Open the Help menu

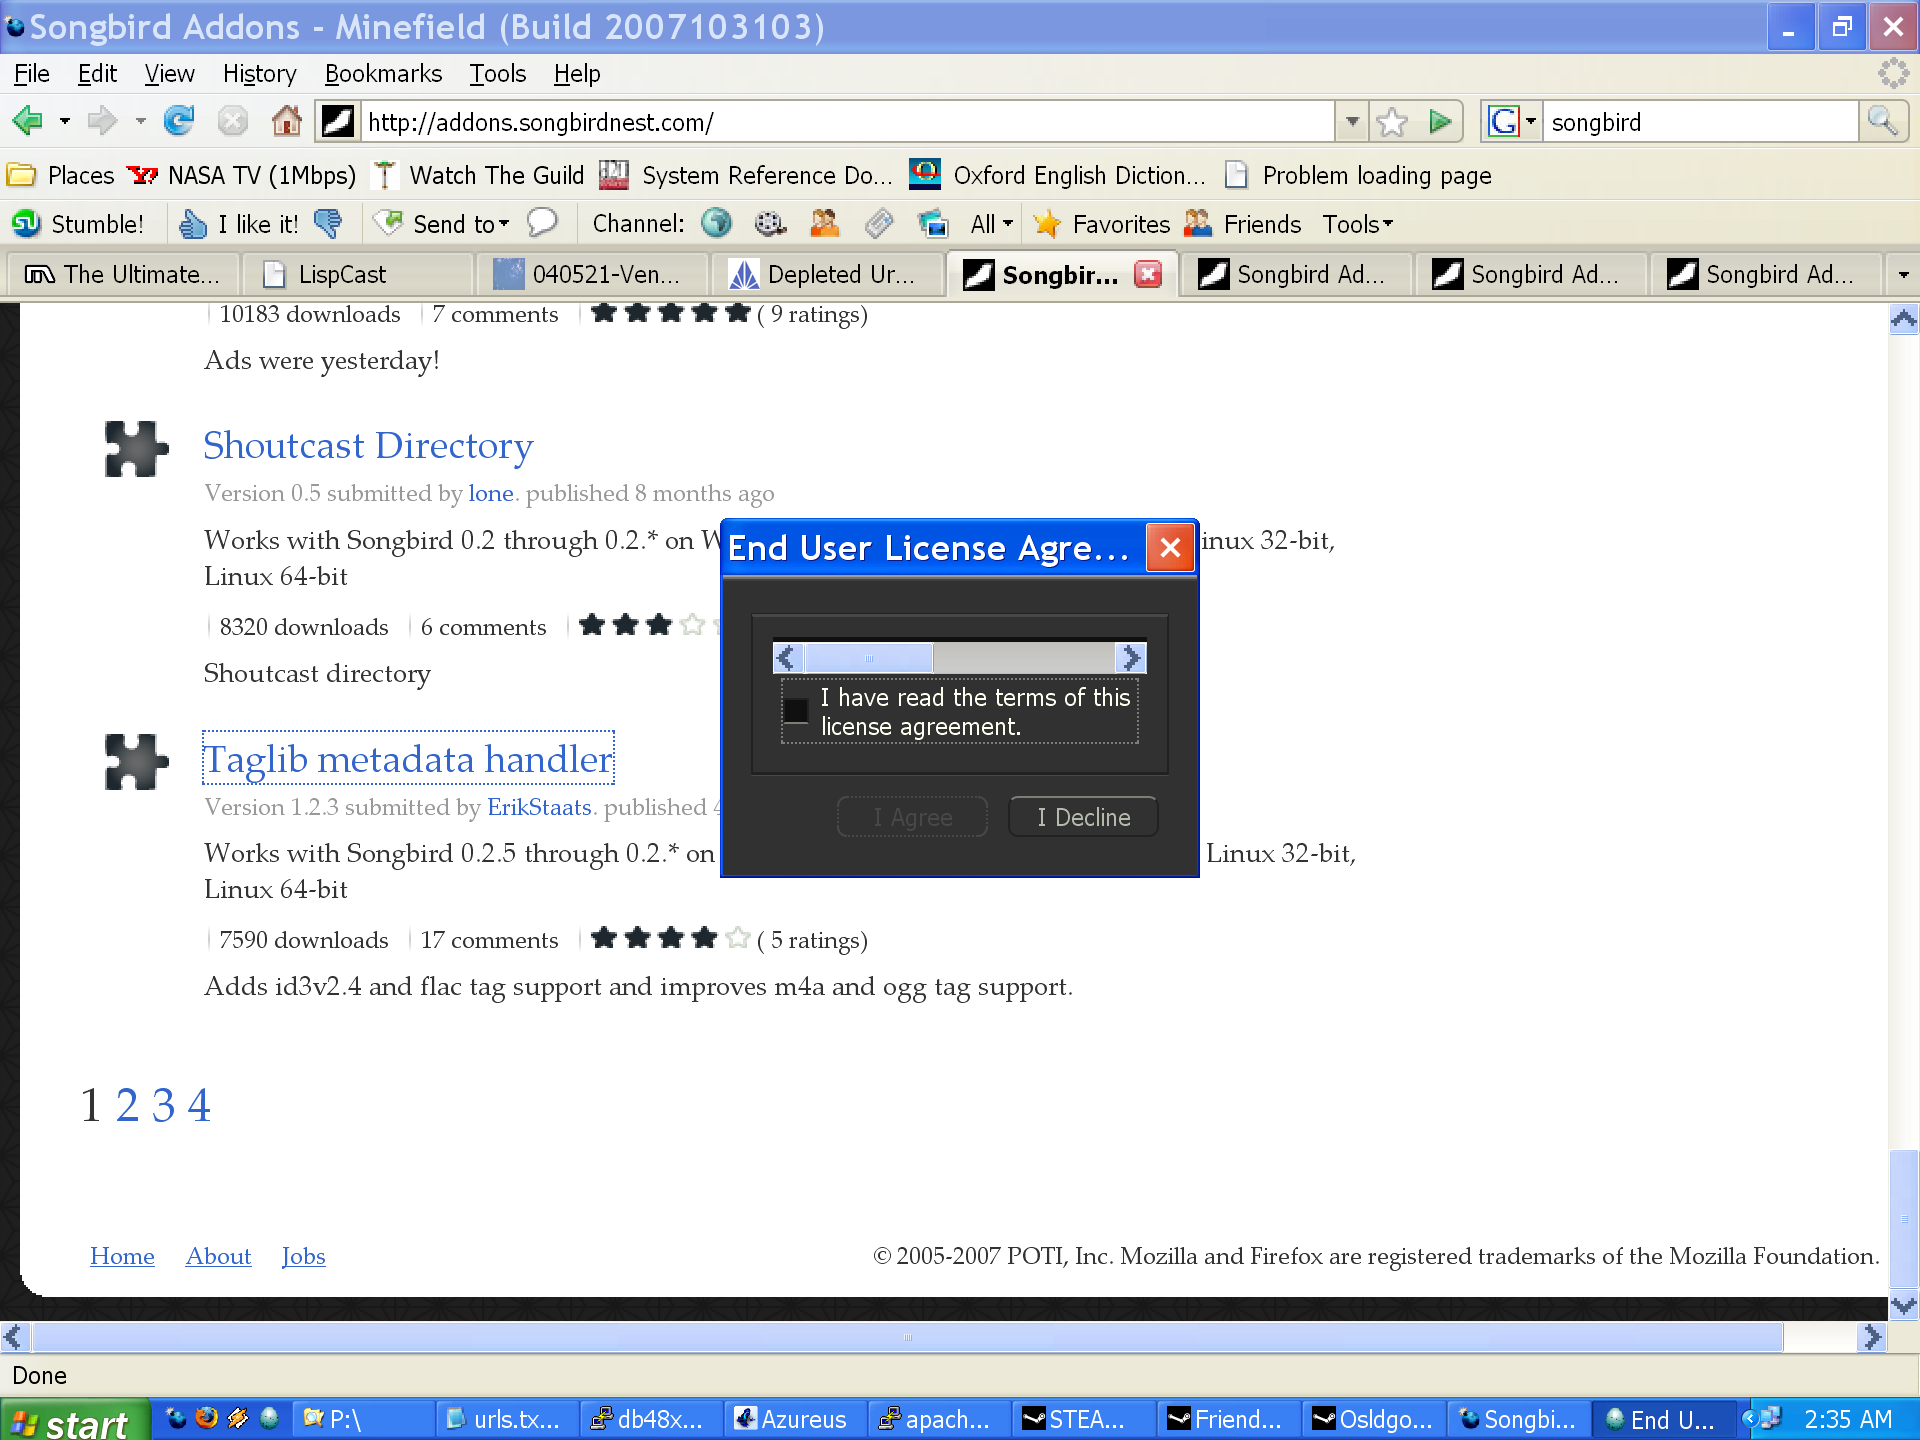pos(577,74)
